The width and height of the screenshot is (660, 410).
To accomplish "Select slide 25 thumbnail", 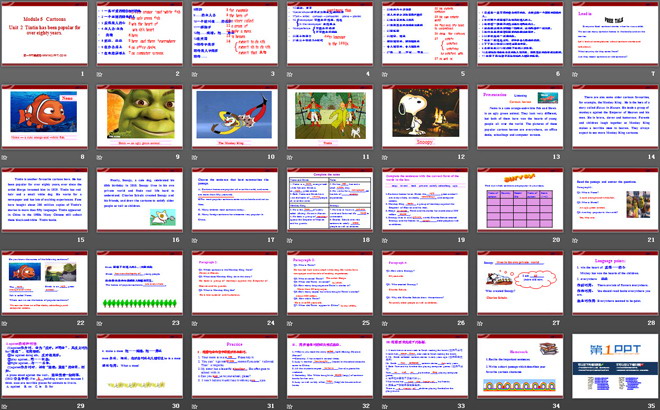I will click(x=330, y=283).
